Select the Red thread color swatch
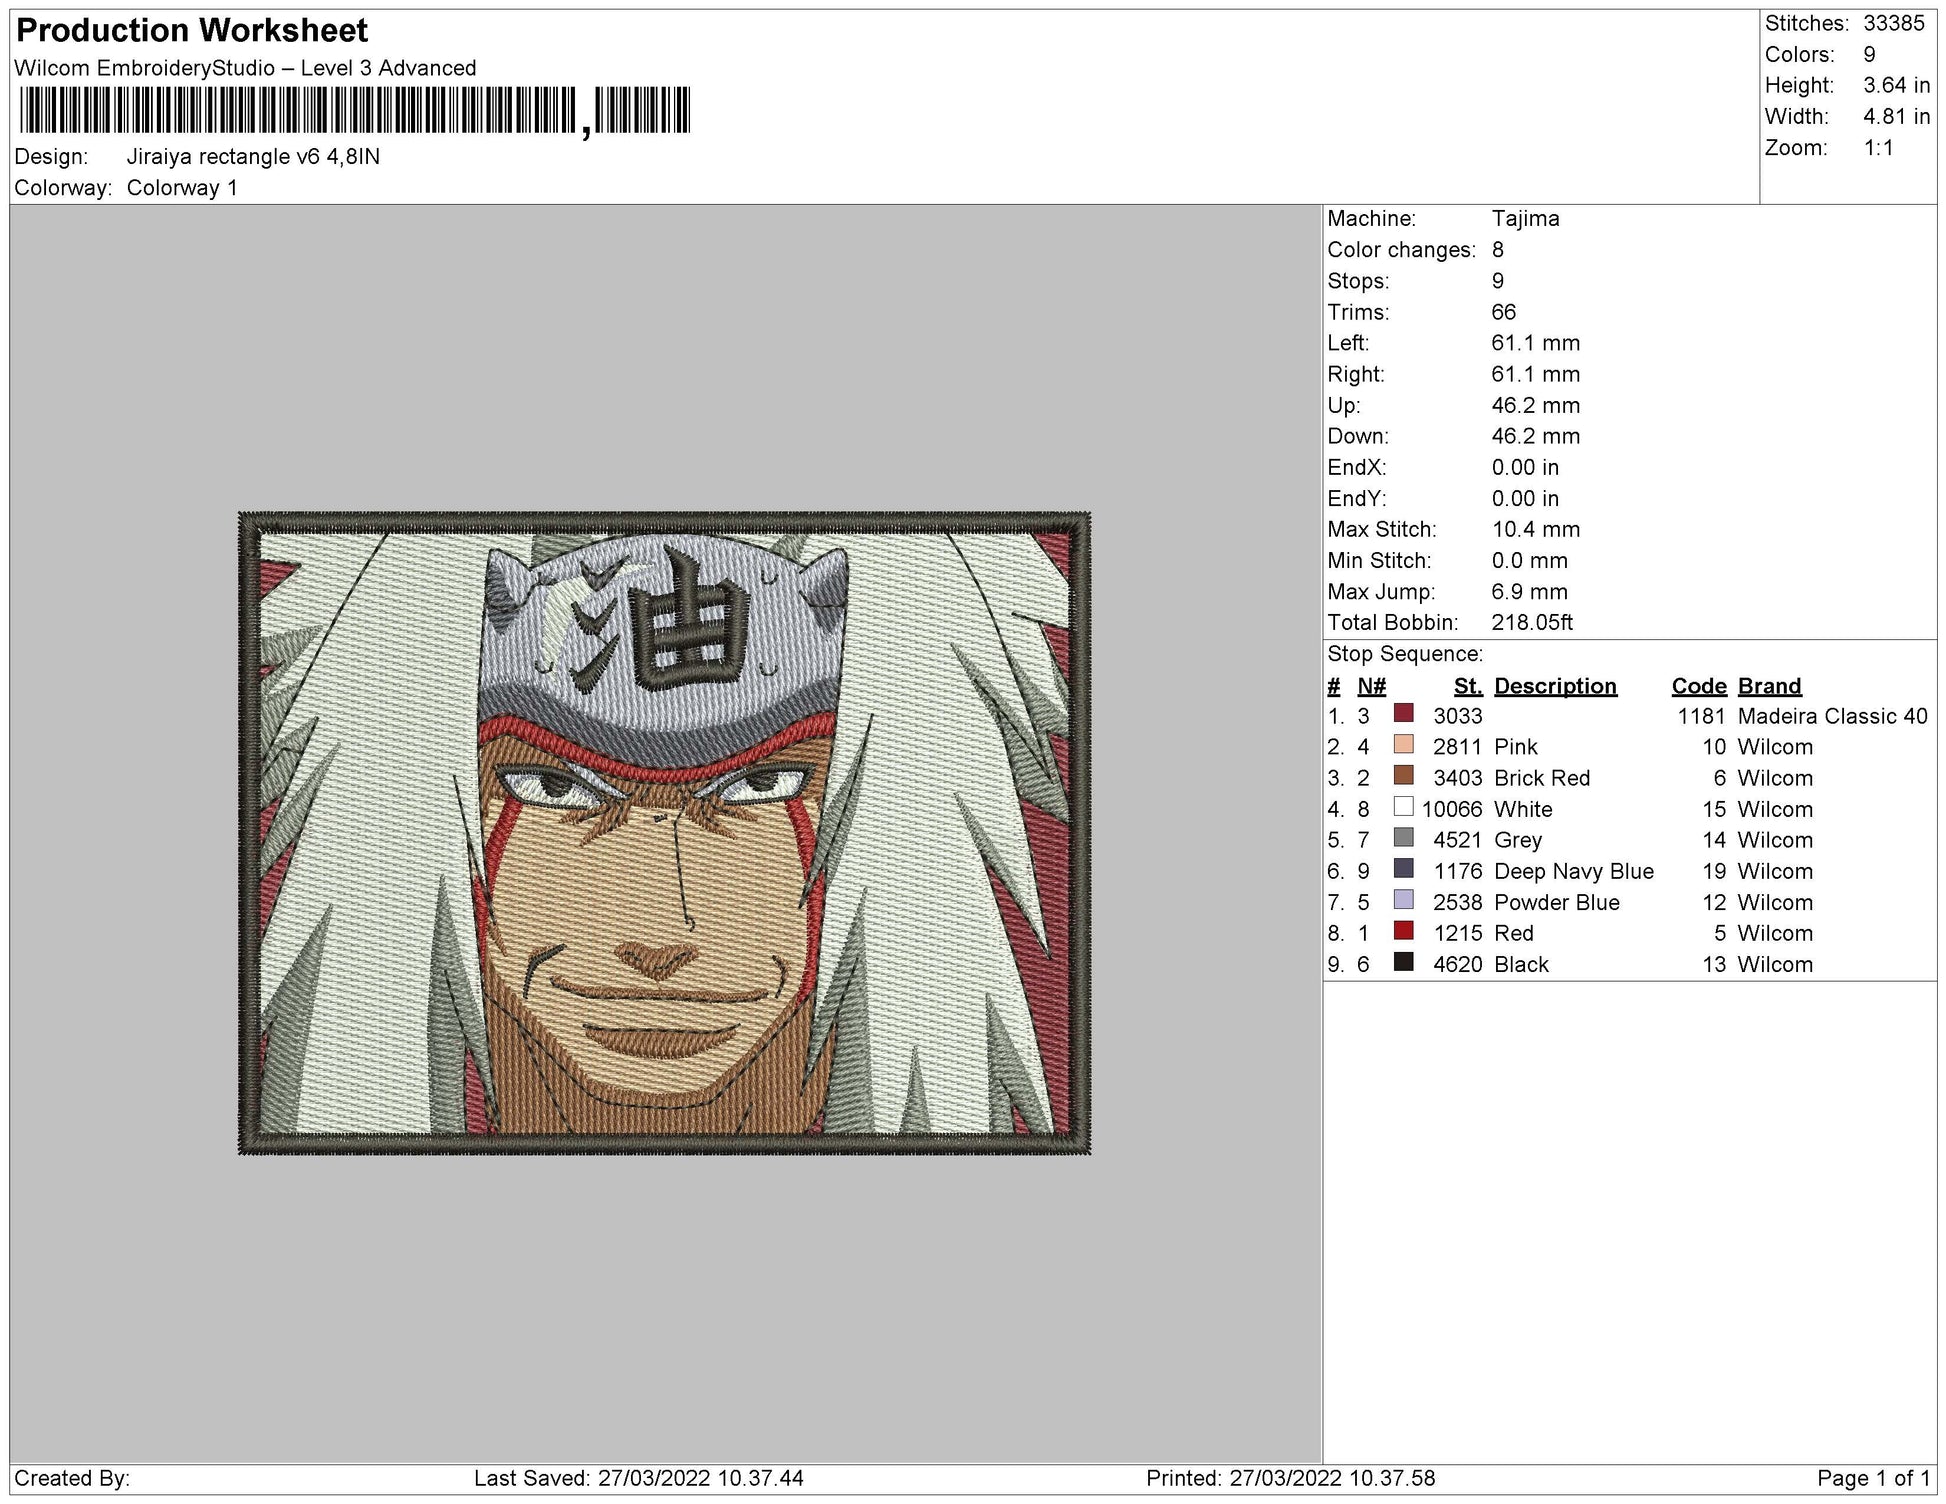Image resolution: width=1946 pixels, height=1504 pixels. pos(1403,931)
